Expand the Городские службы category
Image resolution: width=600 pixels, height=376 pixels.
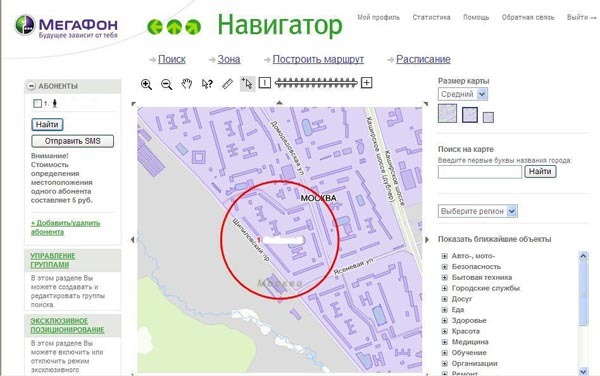click(444, 288)
